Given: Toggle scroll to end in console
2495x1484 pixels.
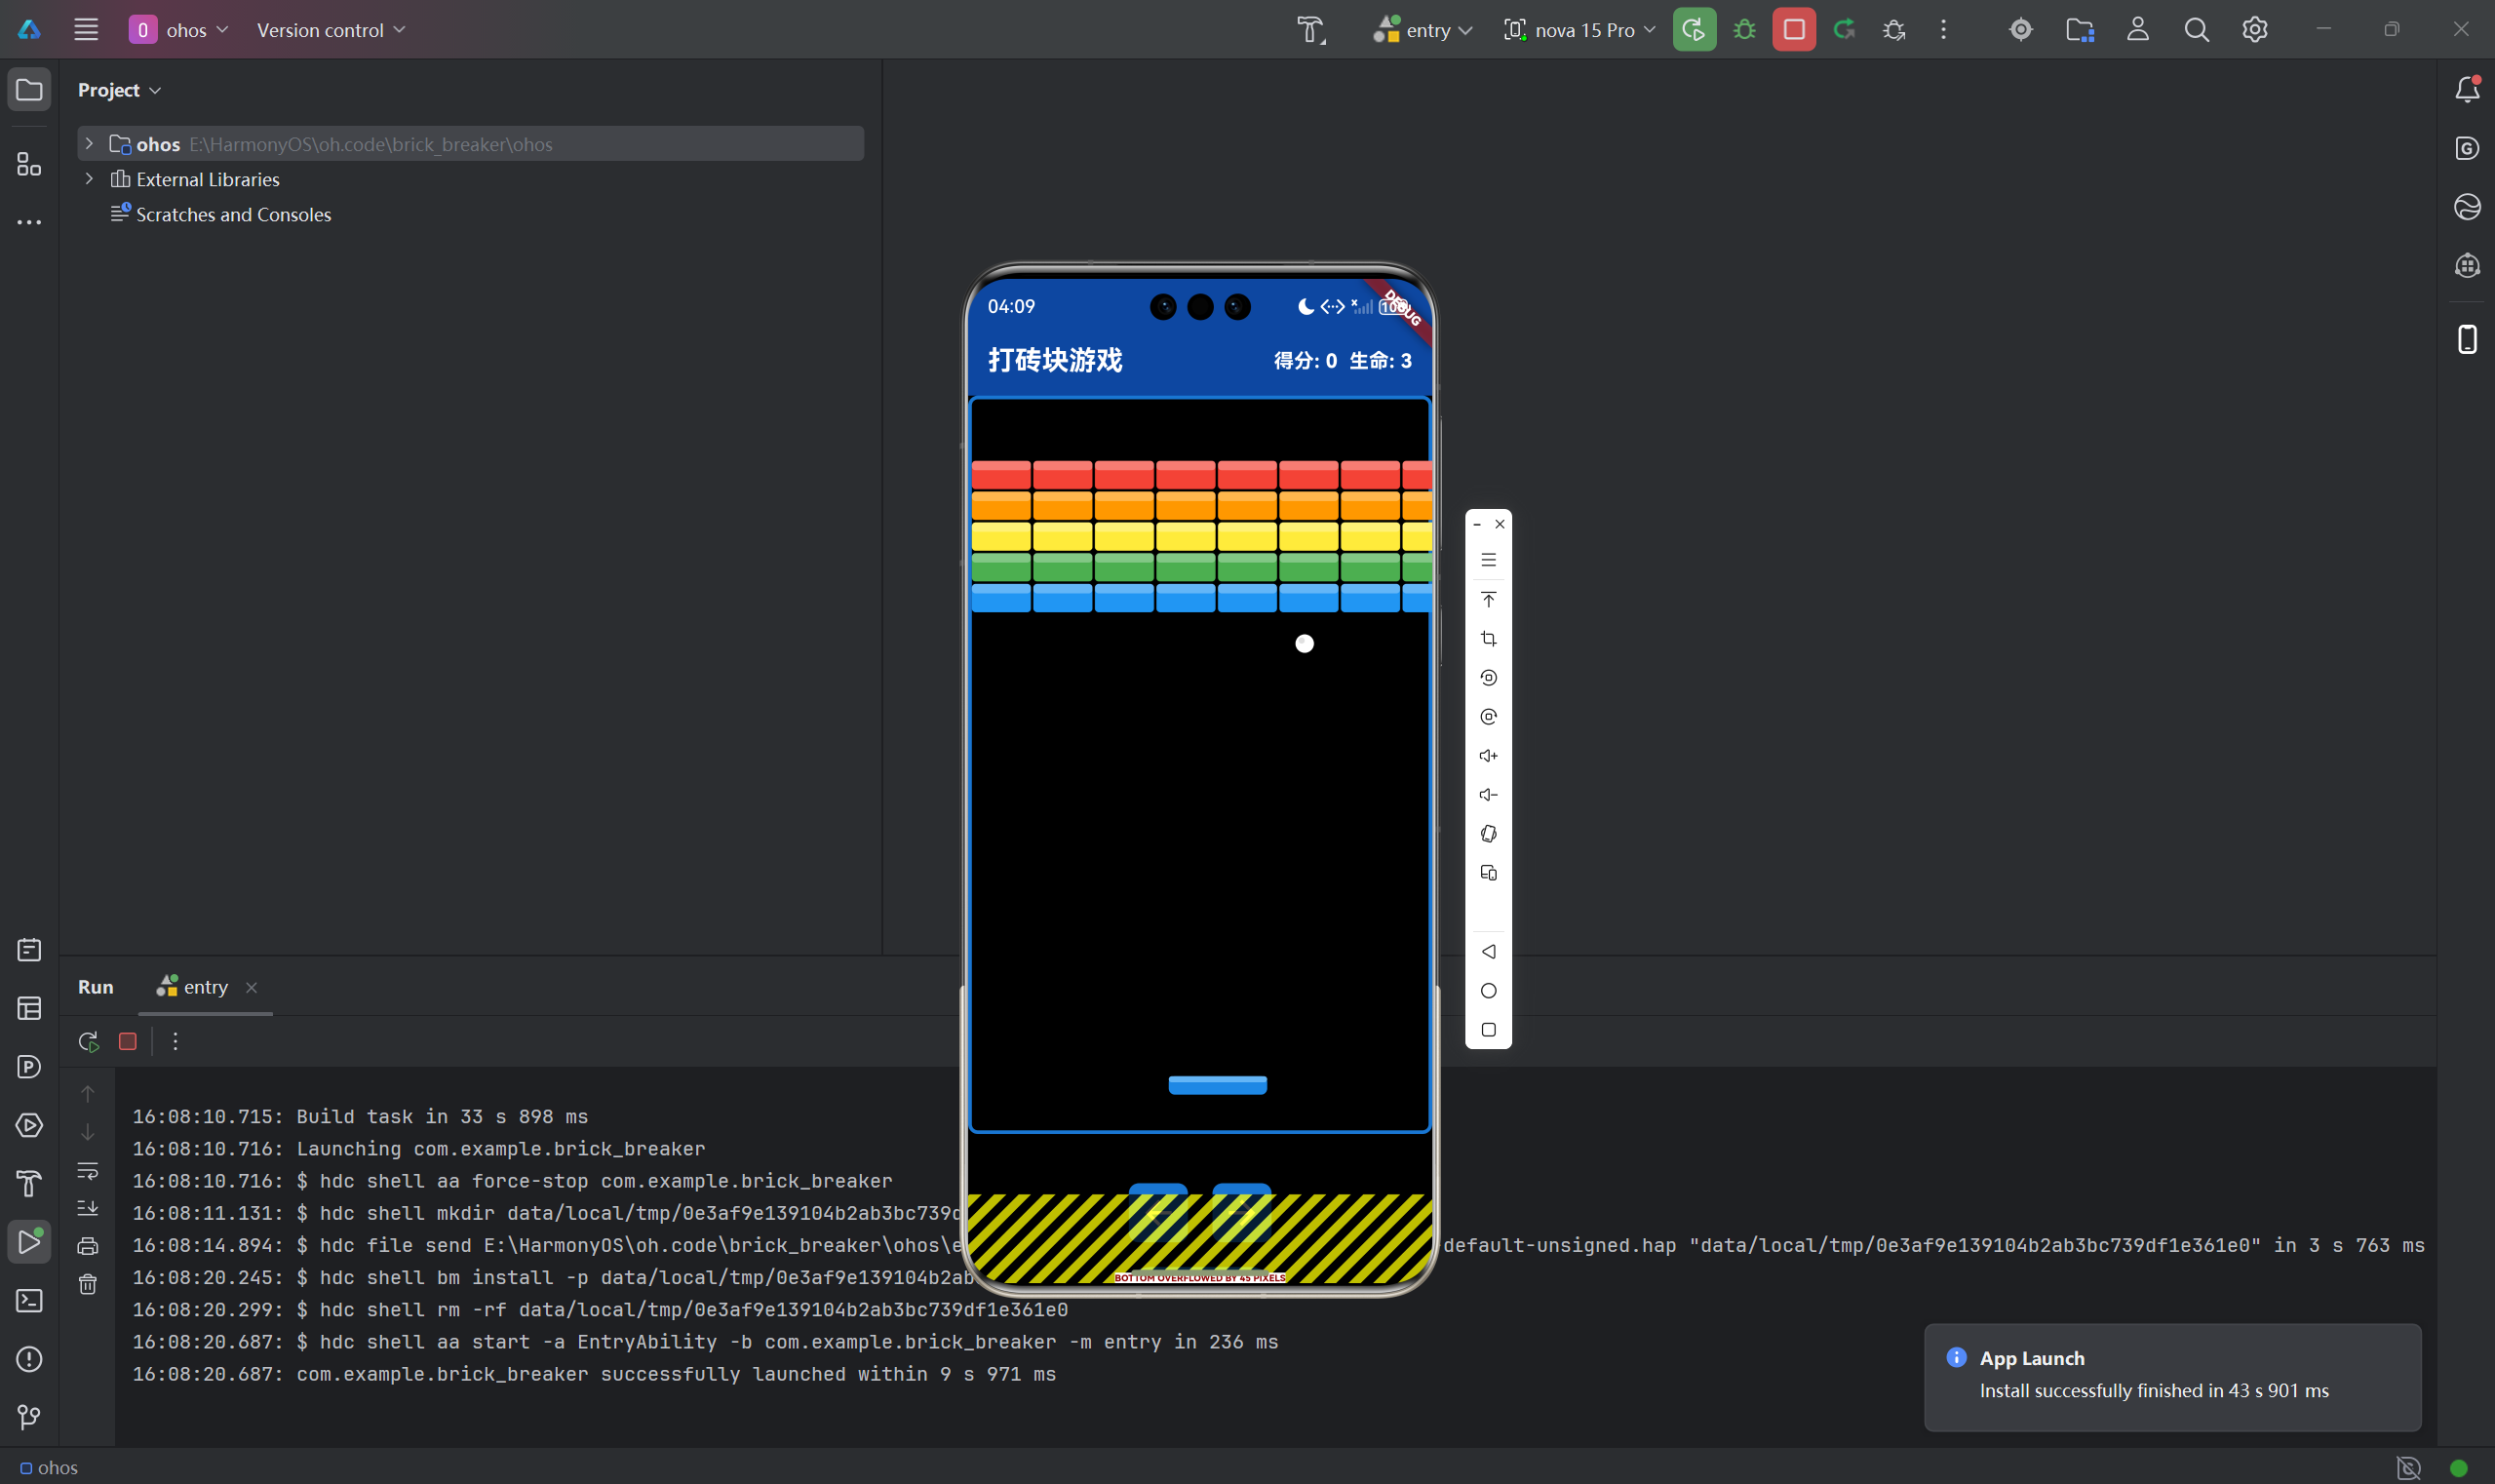Looking at the screenshot, I should (88, 1208).
